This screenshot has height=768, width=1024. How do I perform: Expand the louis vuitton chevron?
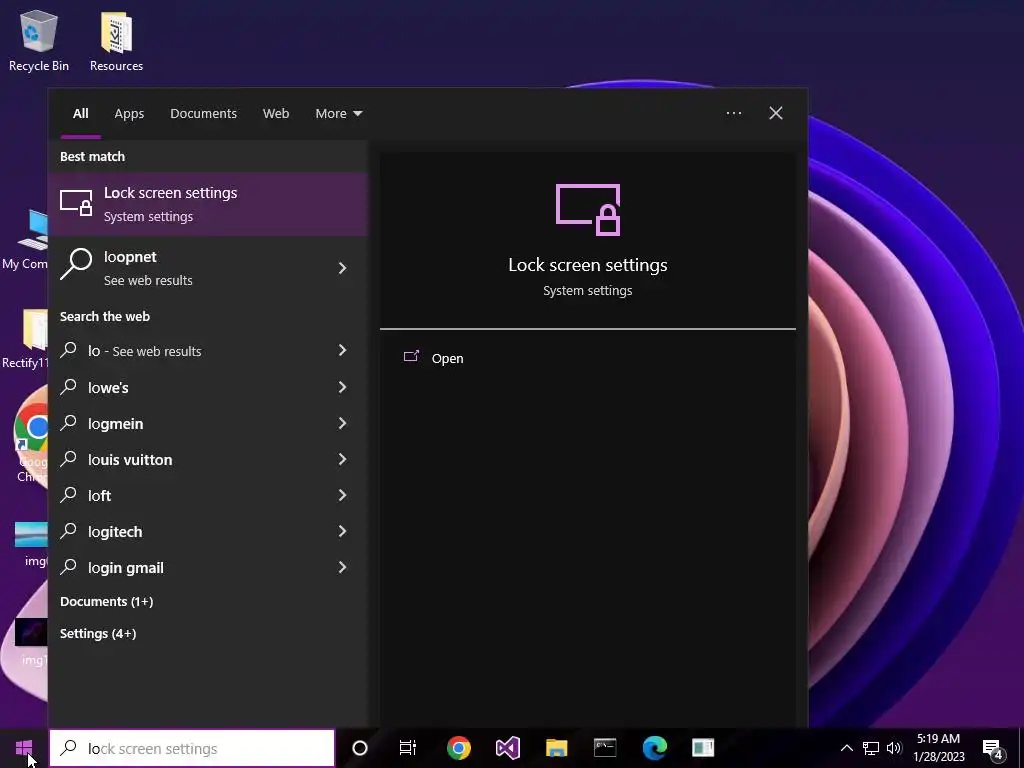pos(342,459)
